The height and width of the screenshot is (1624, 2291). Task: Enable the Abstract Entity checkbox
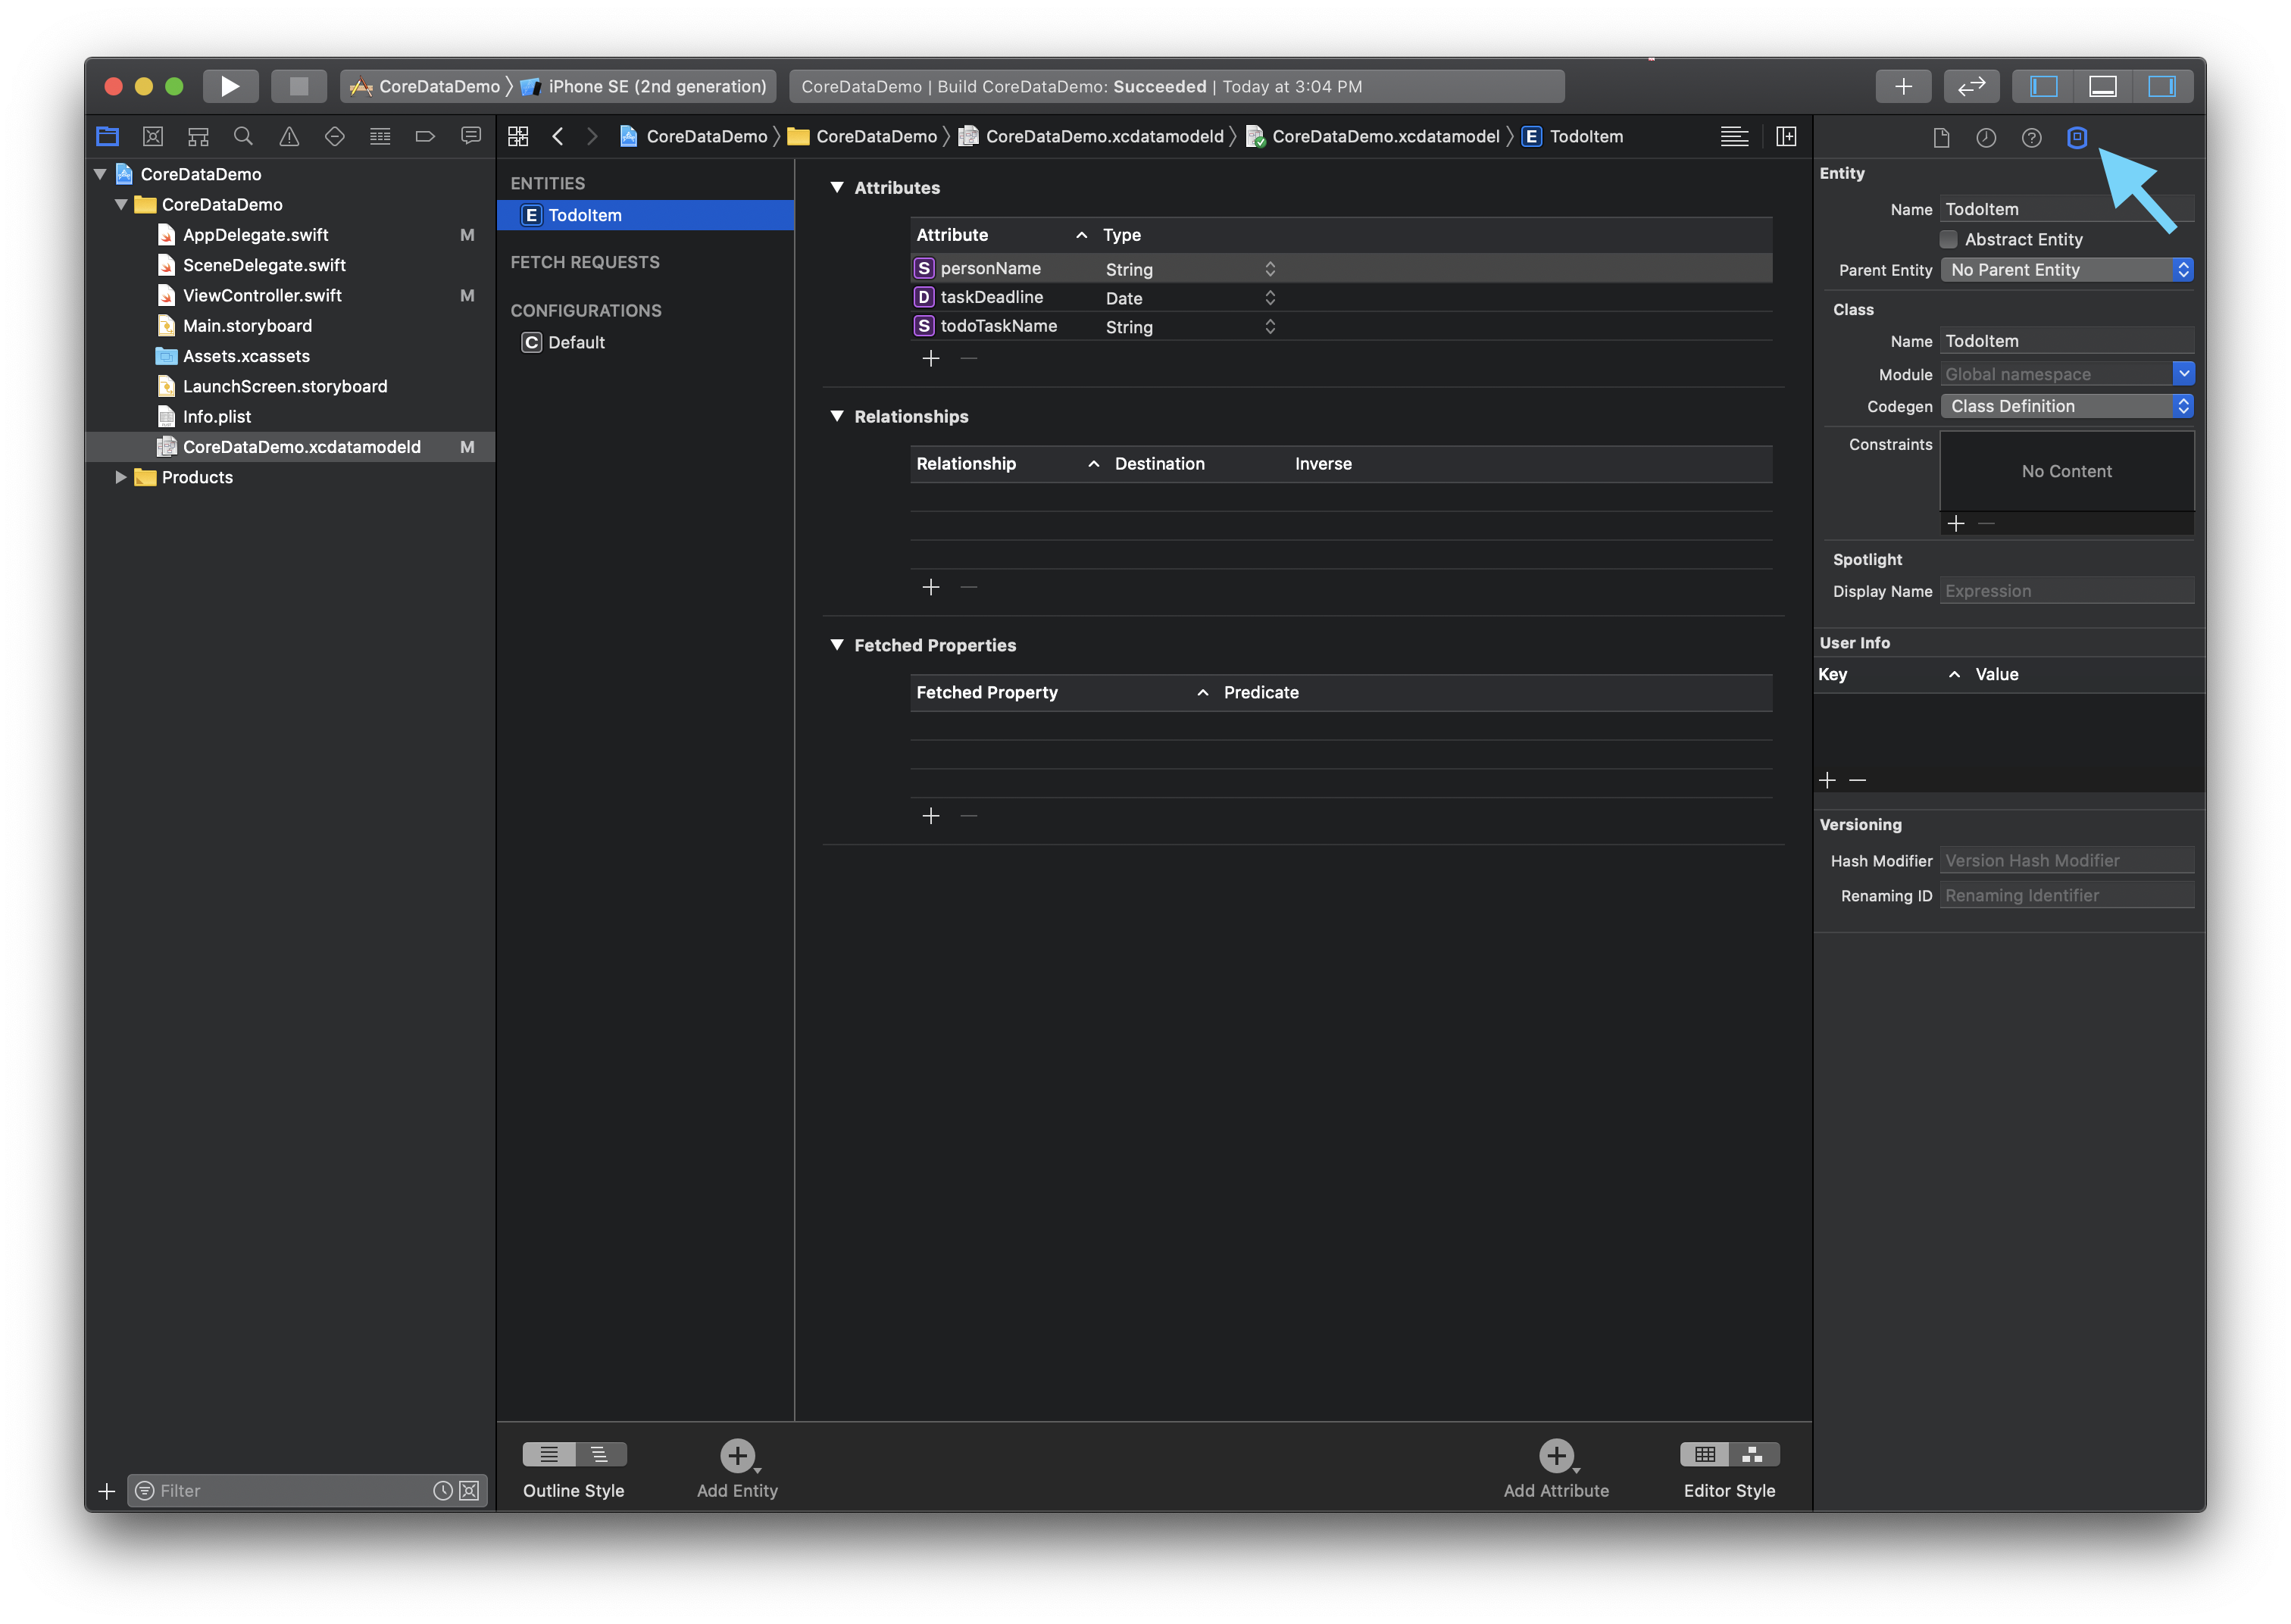pyautogui.click(x=1948, y=239)
